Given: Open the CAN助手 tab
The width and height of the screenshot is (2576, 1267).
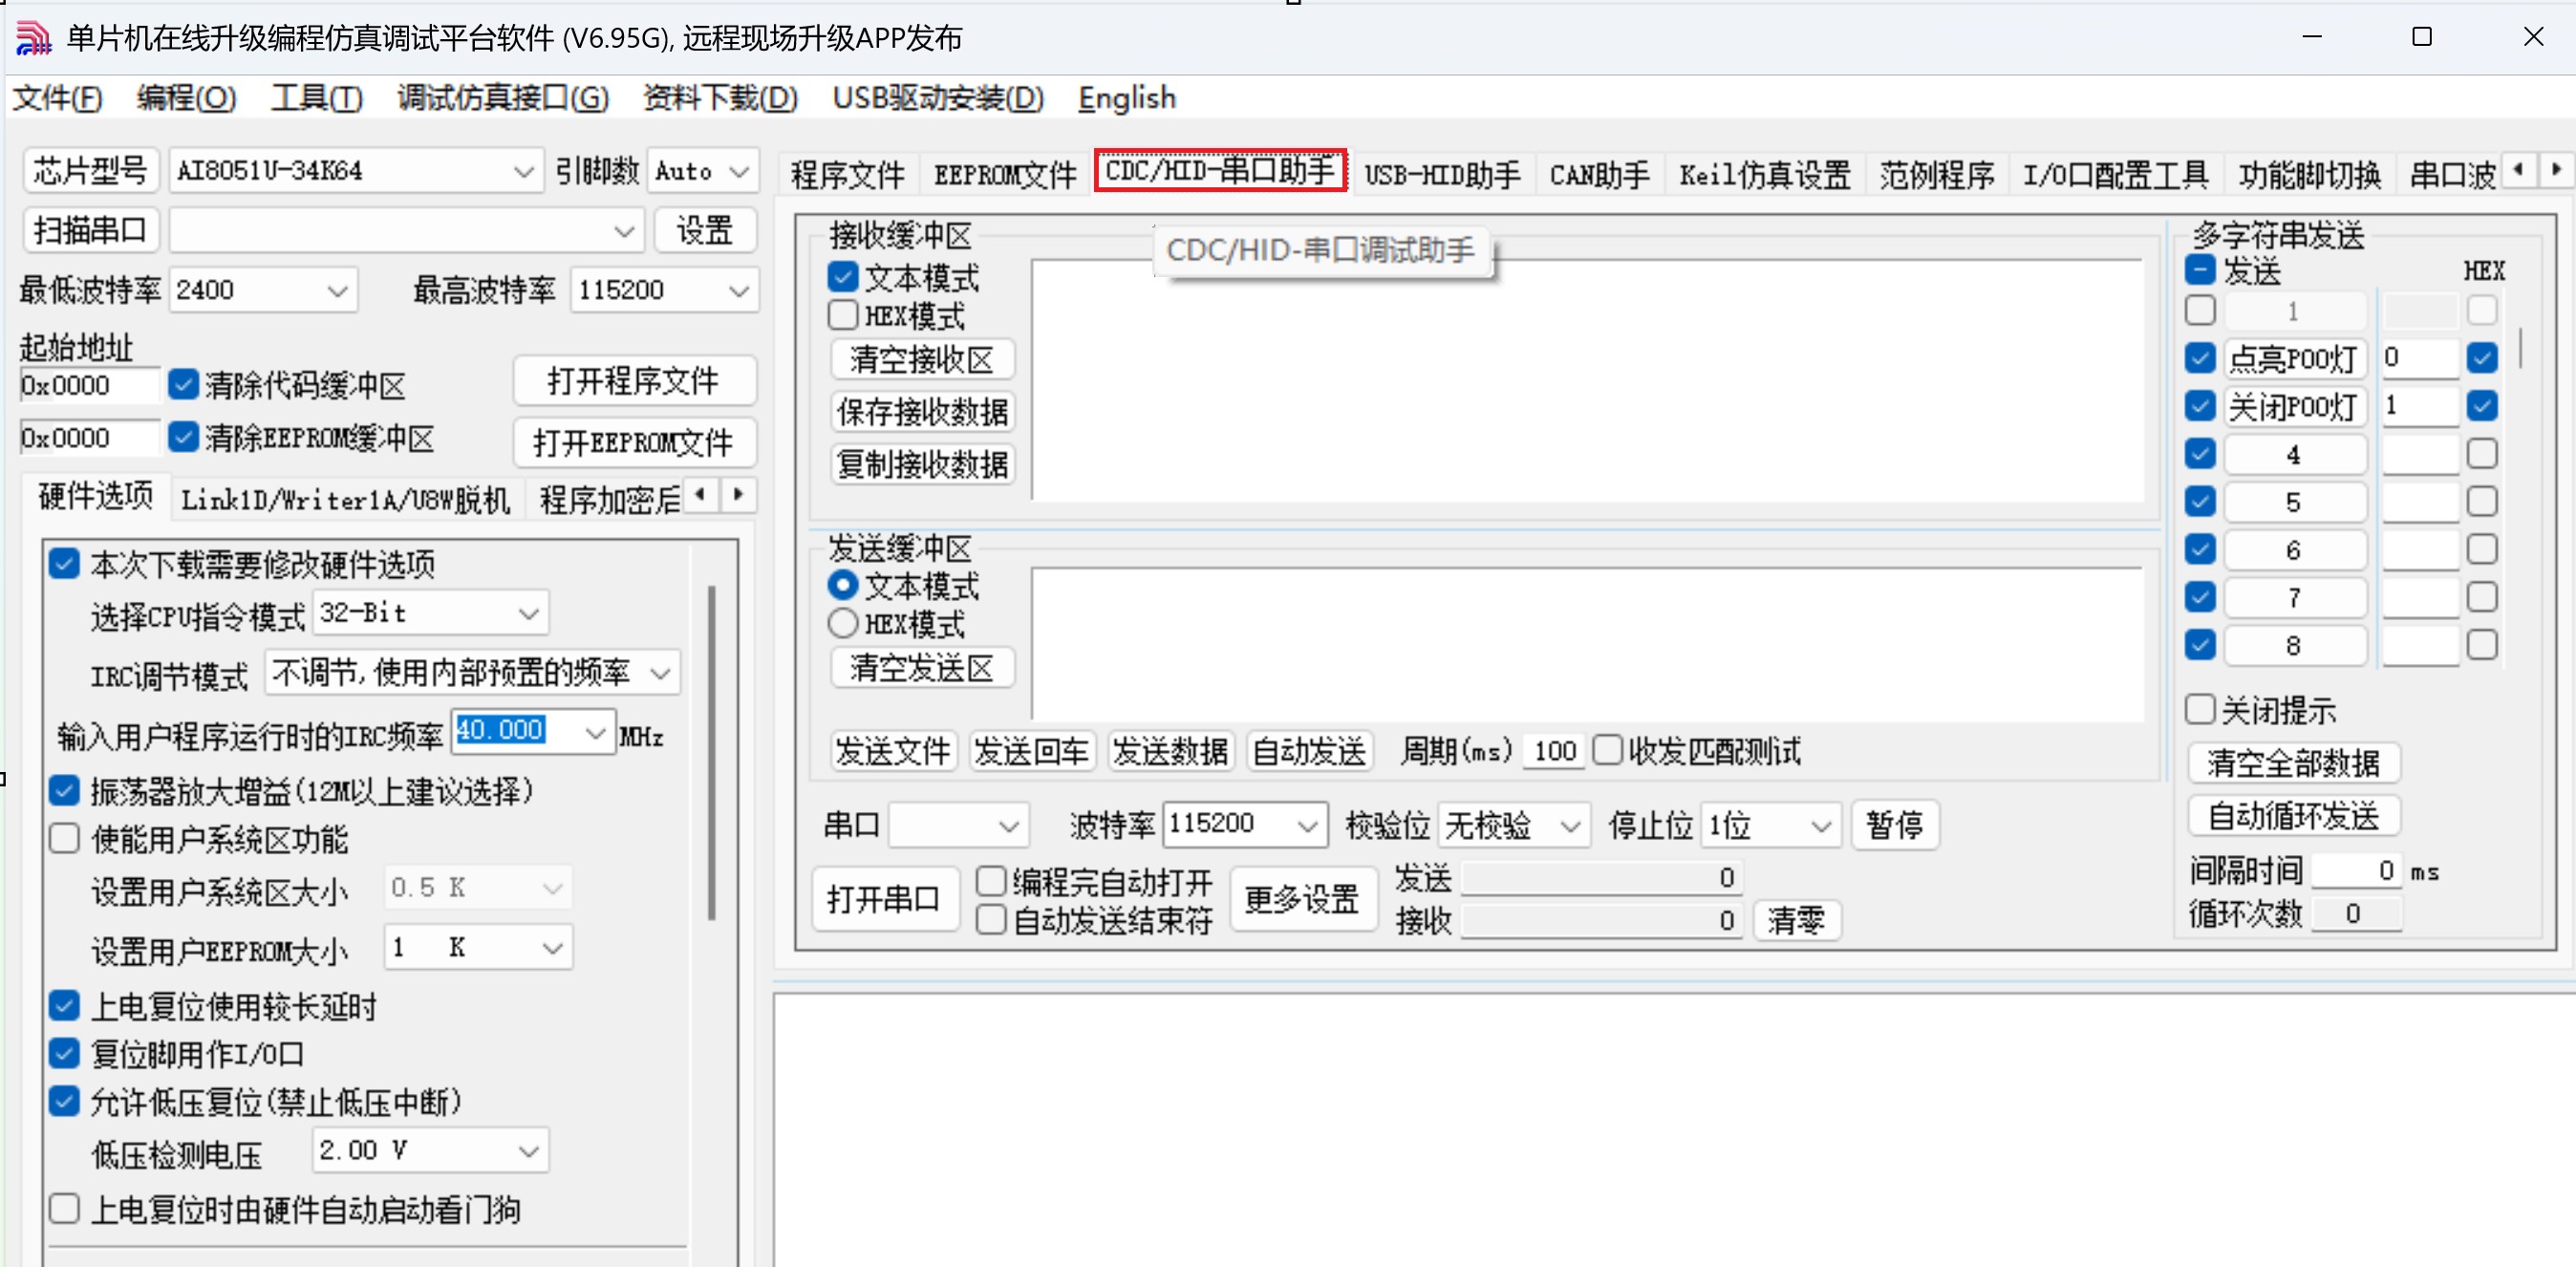Looking at the screenshot, I should 1599,174.
